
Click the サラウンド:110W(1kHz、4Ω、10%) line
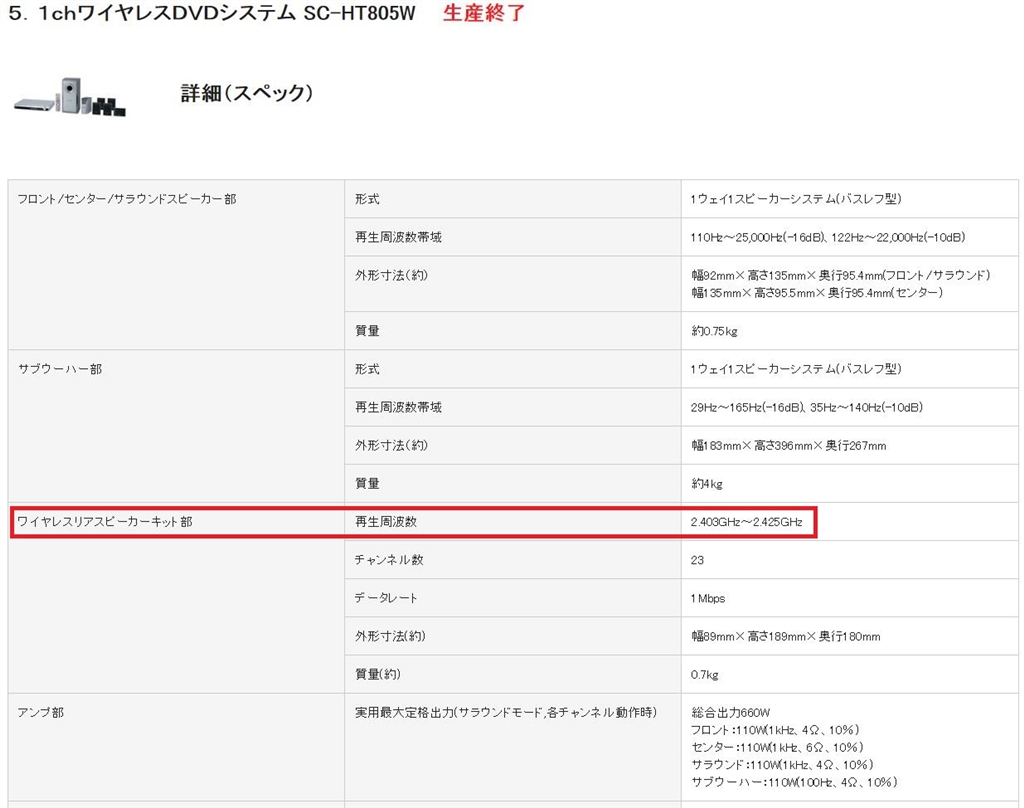tap(782, 764)
